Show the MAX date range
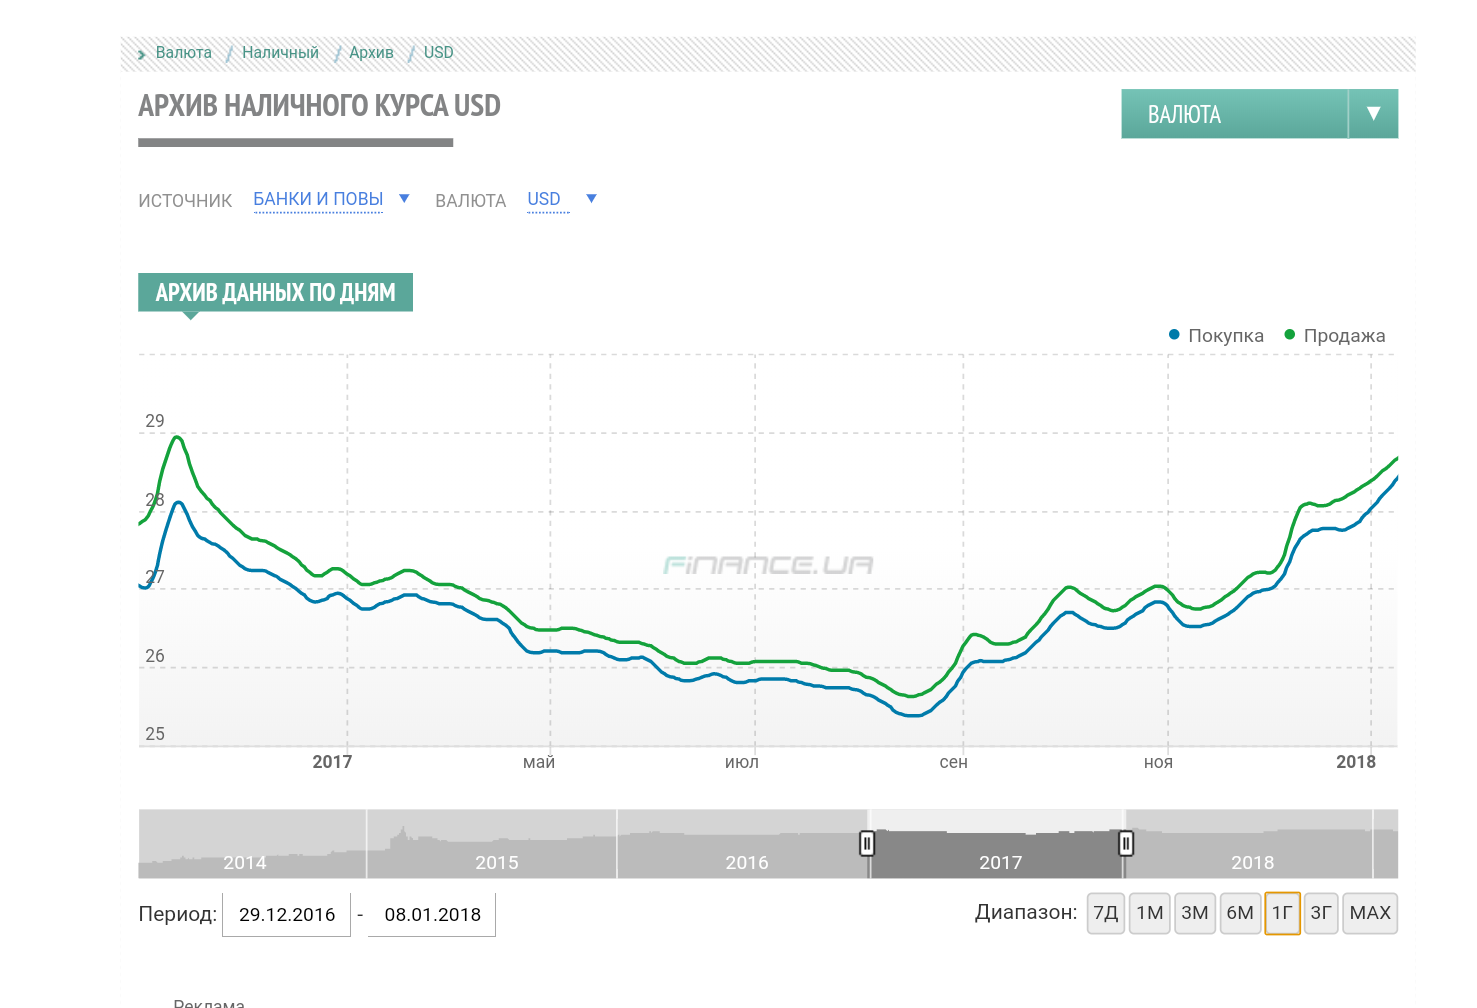Viewport: 1477px width, 1008px height. pos(1369,913)
